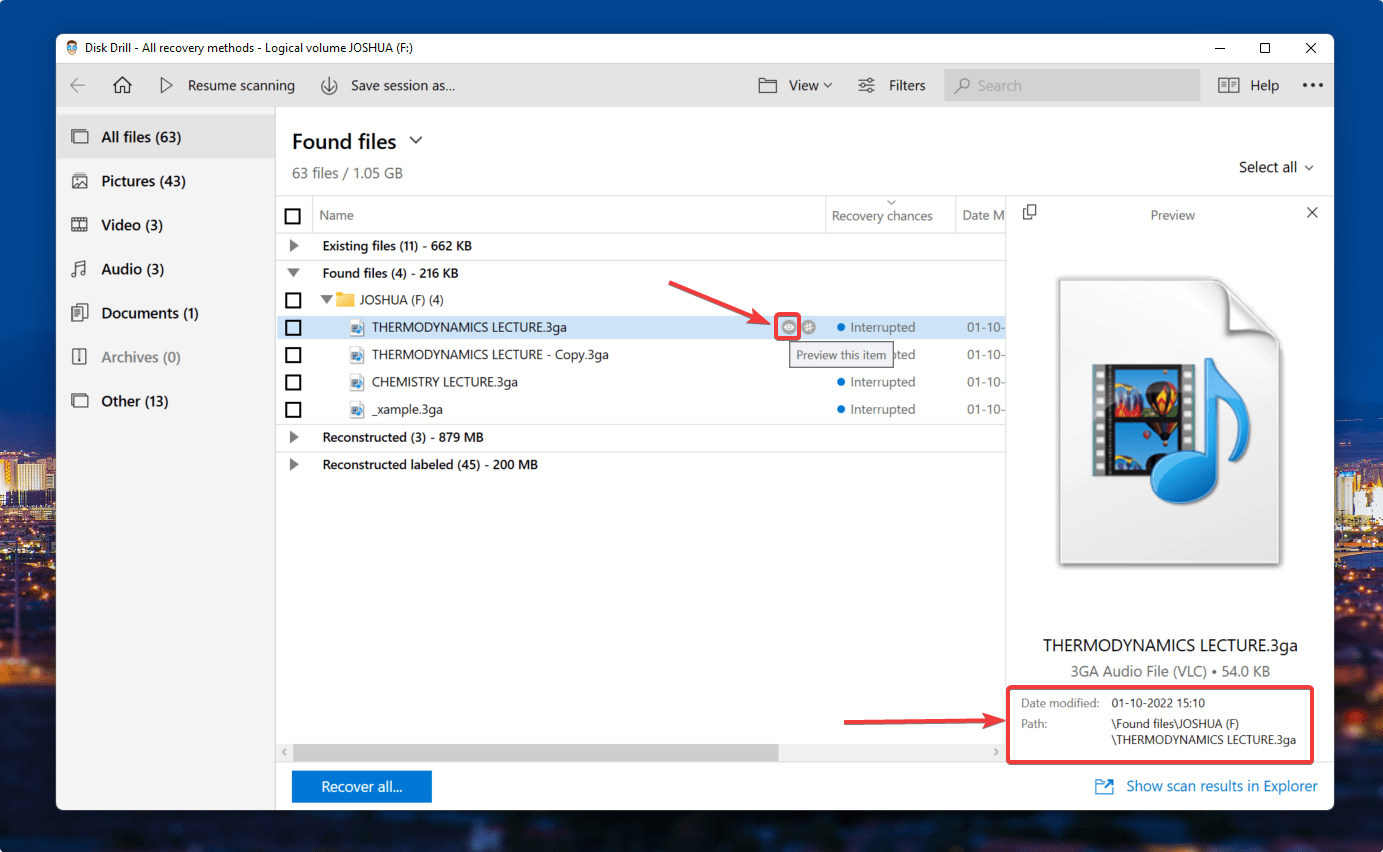
Task: Tick the checkbox beside _xample.3ga
Action: 293,410
